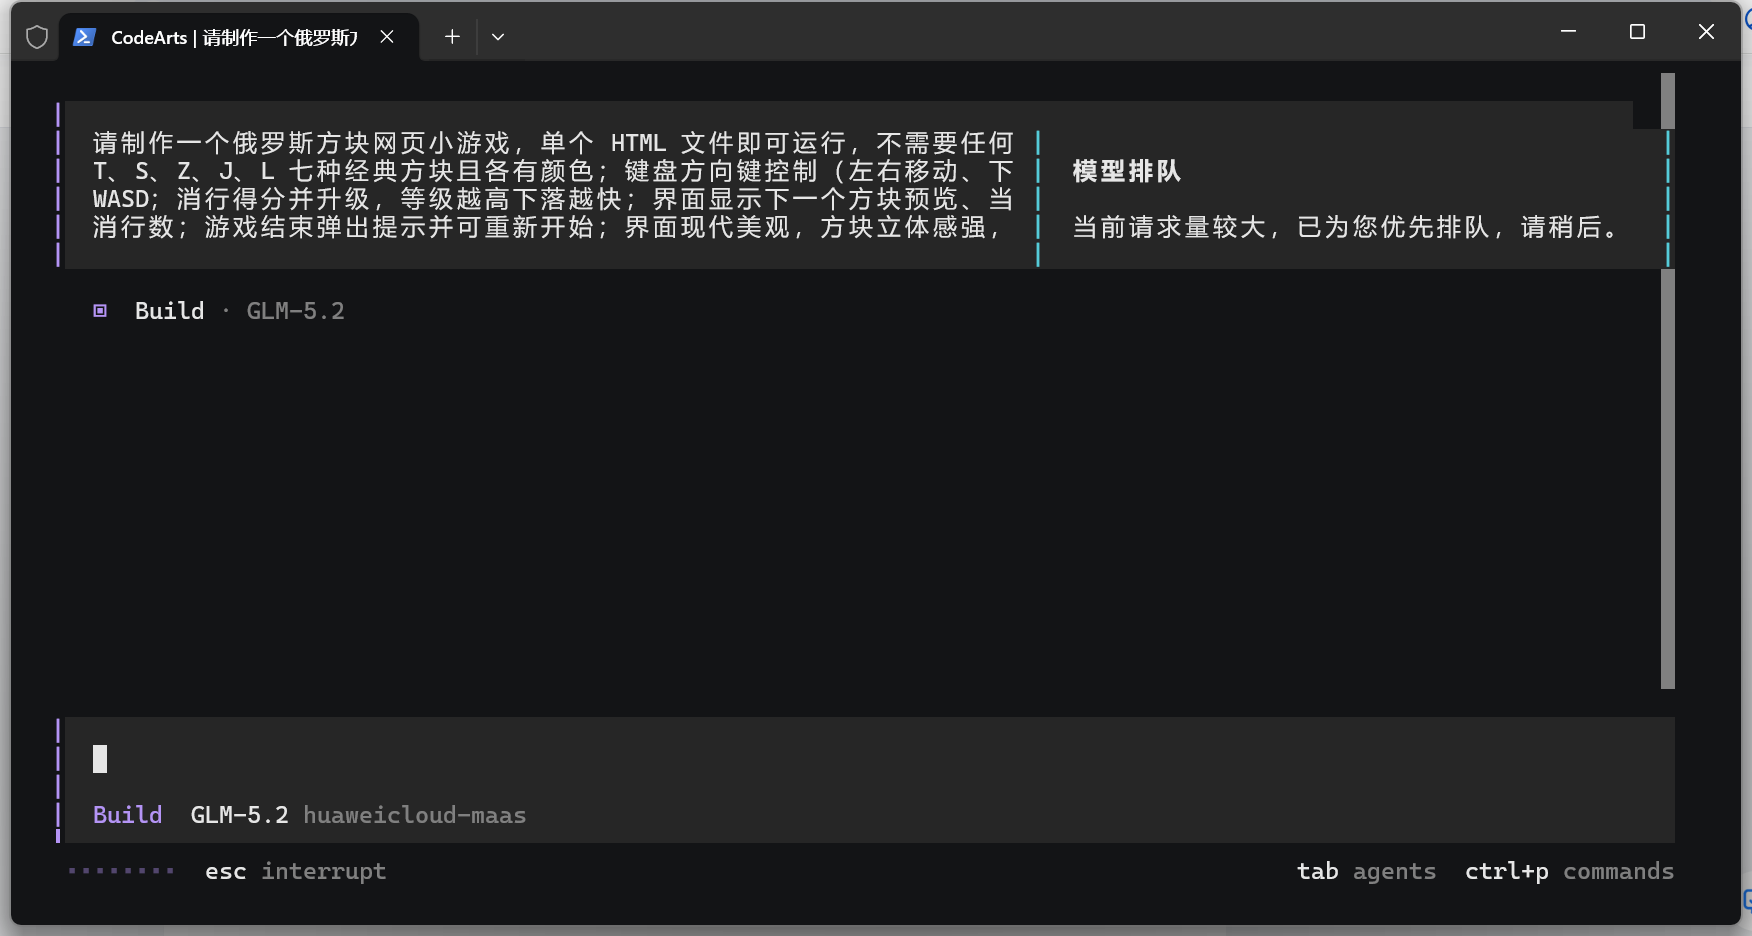Click the square icon beside Build · GLM-5.2
Screen dimensions: 1752x936
[100, 311]
